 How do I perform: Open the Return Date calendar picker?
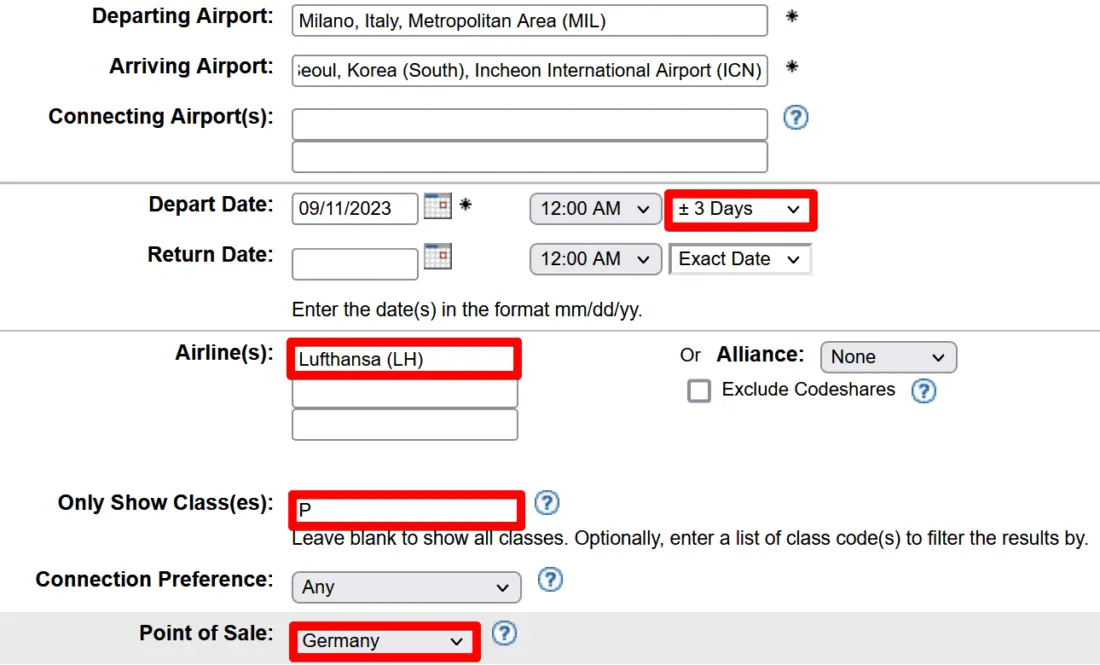[x=437, y=257]
